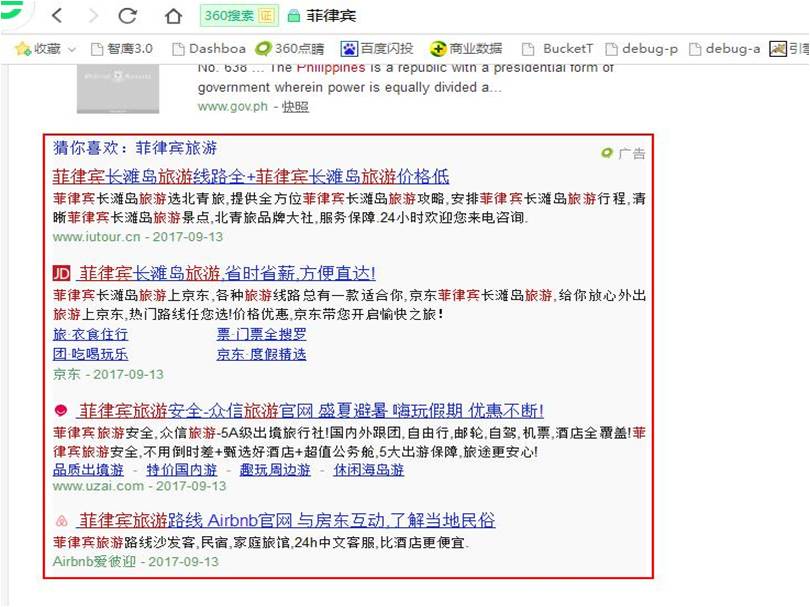Image resolution: width=810 pixels, height=607 pixels.
Task: Open the 百度闪投 bookmark
Action: tap(377, 49)
